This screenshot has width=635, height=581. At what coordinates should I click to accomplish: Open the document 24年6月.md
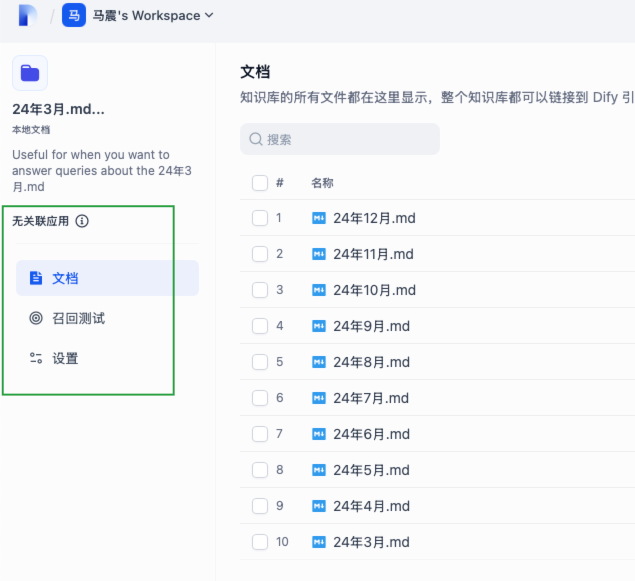click(371, 434)
